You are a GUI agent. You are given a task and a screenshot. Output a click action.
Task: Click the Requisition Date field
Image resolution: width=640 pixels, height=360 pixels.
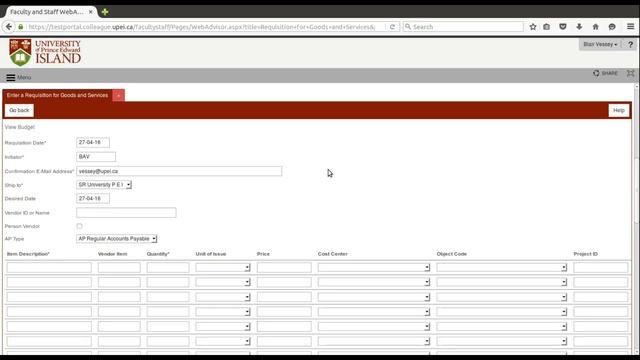pos(93,142)
